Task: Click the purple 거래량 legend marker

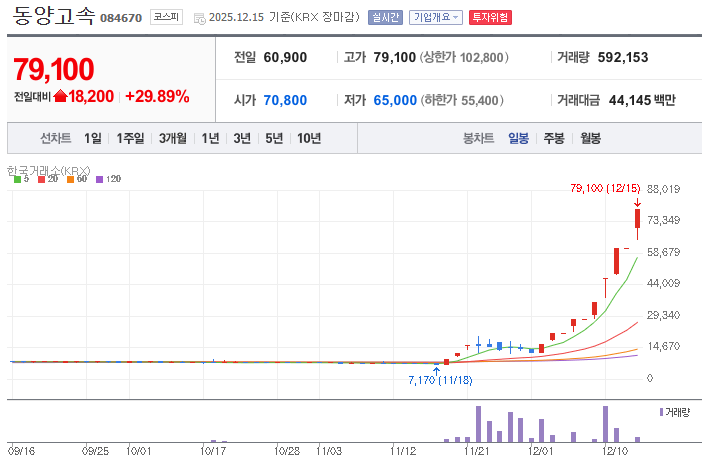Action: coord(661,412)
